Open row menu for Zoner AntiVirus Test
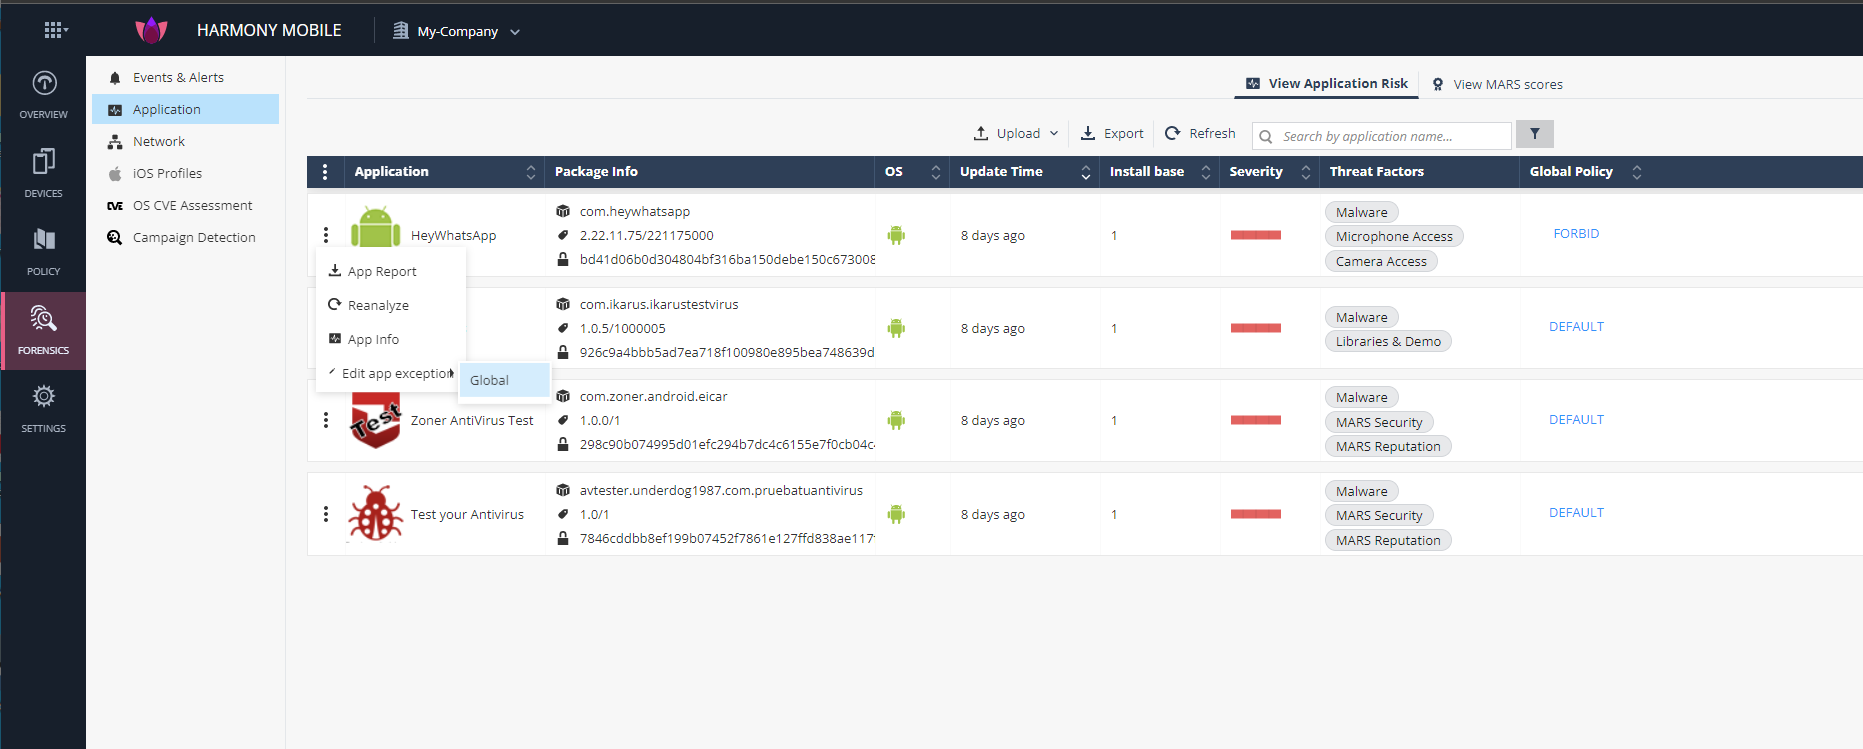The width and height of the screenshot is (1863, 749). (326, 420)
